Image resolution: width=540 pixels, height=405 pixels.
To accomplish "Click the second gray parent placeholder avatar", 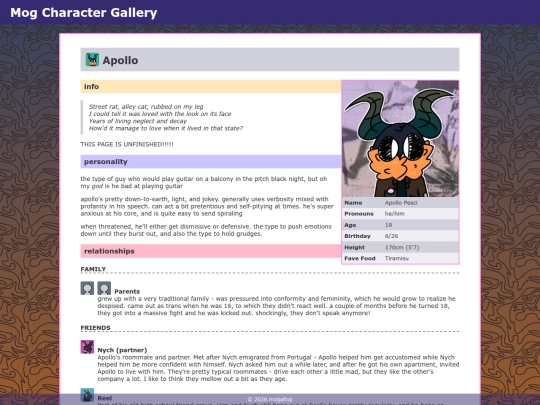I will (x=104, y=288).
